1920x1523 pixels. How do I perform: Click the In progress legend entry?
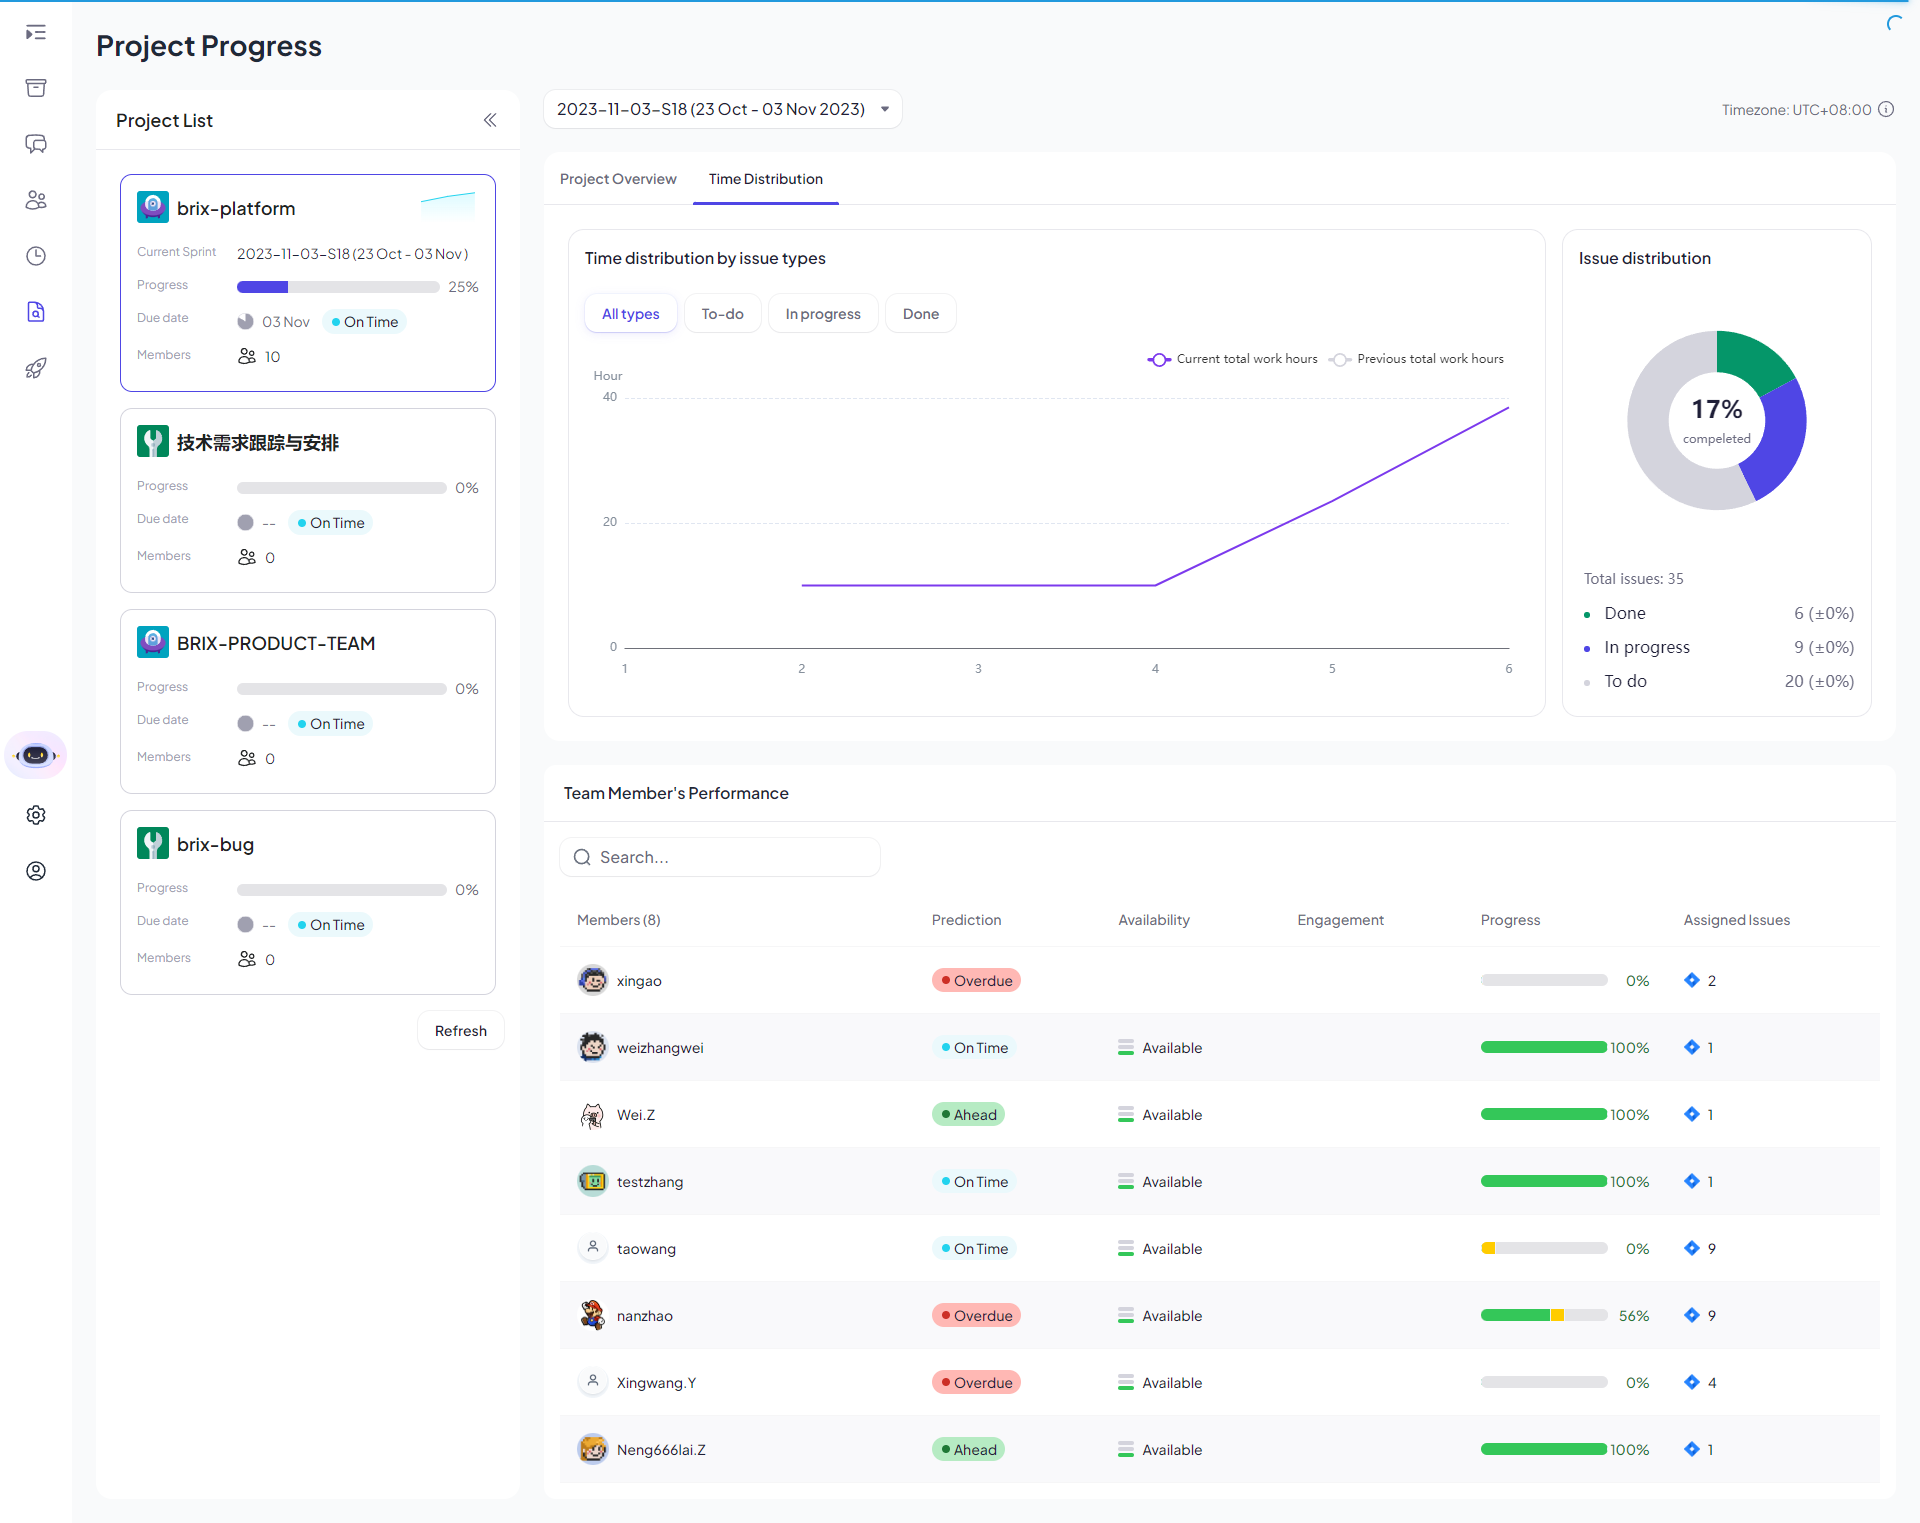click(x=1719, y=647)
